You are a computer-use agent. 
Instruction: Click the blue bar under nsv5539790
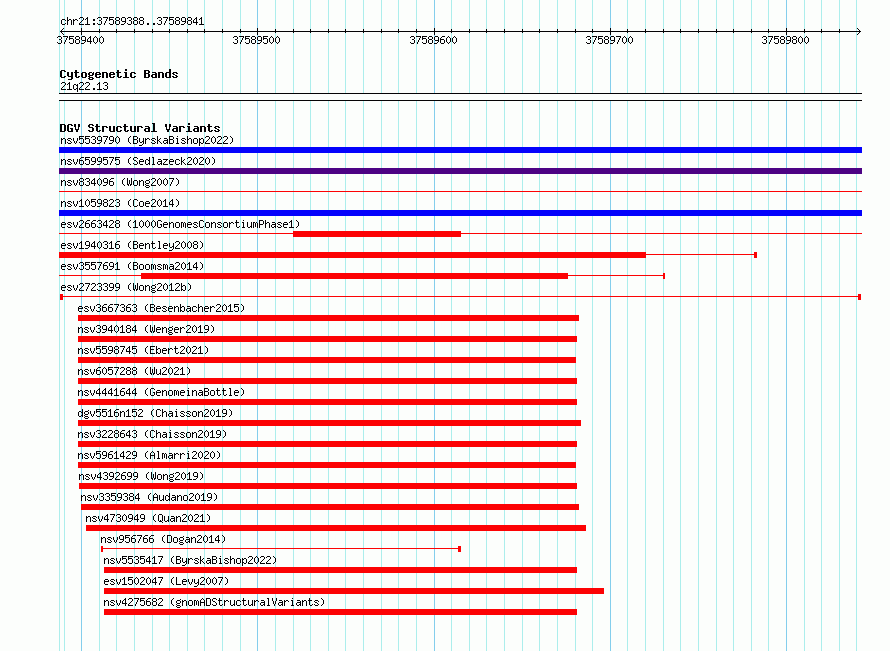click(460, 150)
